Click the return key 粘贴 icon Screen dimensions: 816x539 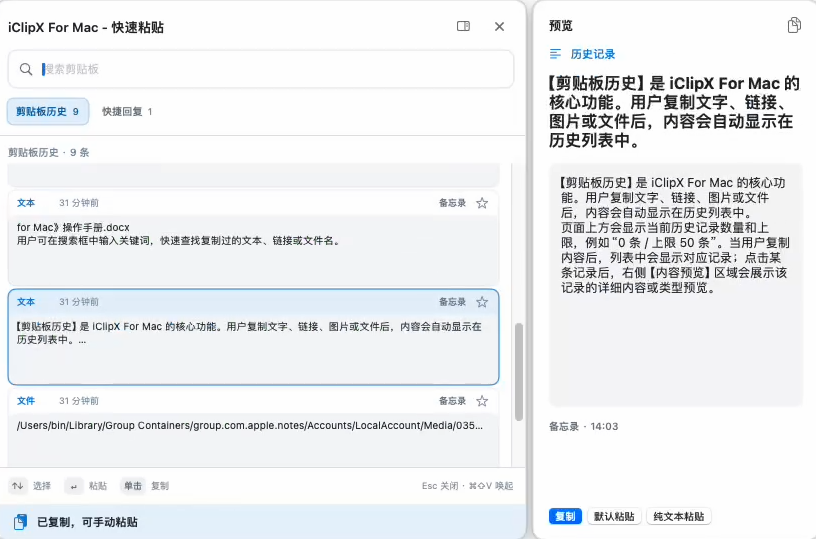74,486
